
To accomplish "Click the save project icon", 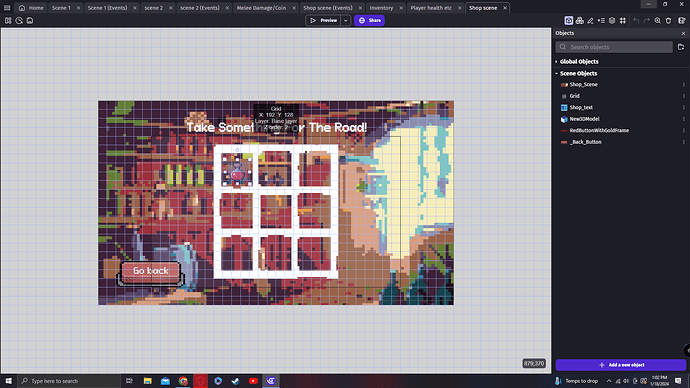I will [30, 20].
